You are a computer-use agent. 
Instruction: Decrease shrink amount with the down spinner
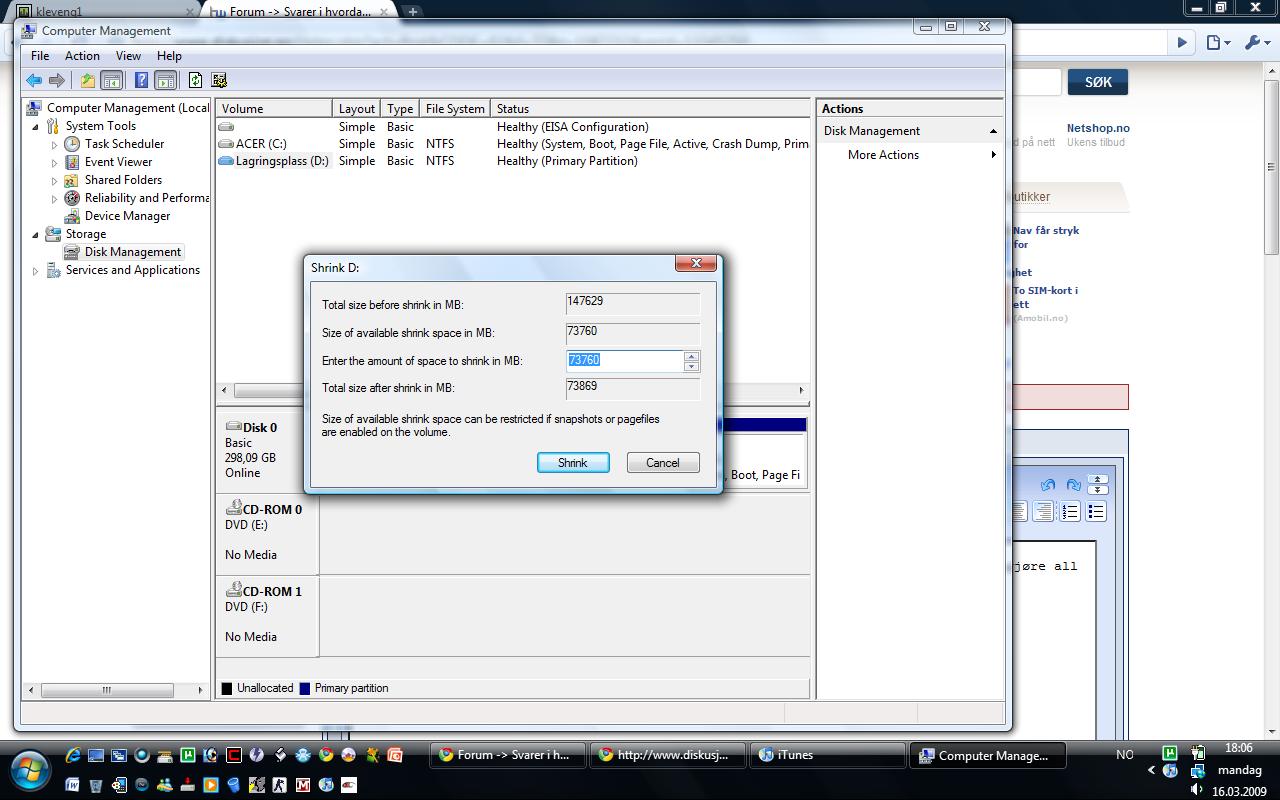(x=691, y=366)
